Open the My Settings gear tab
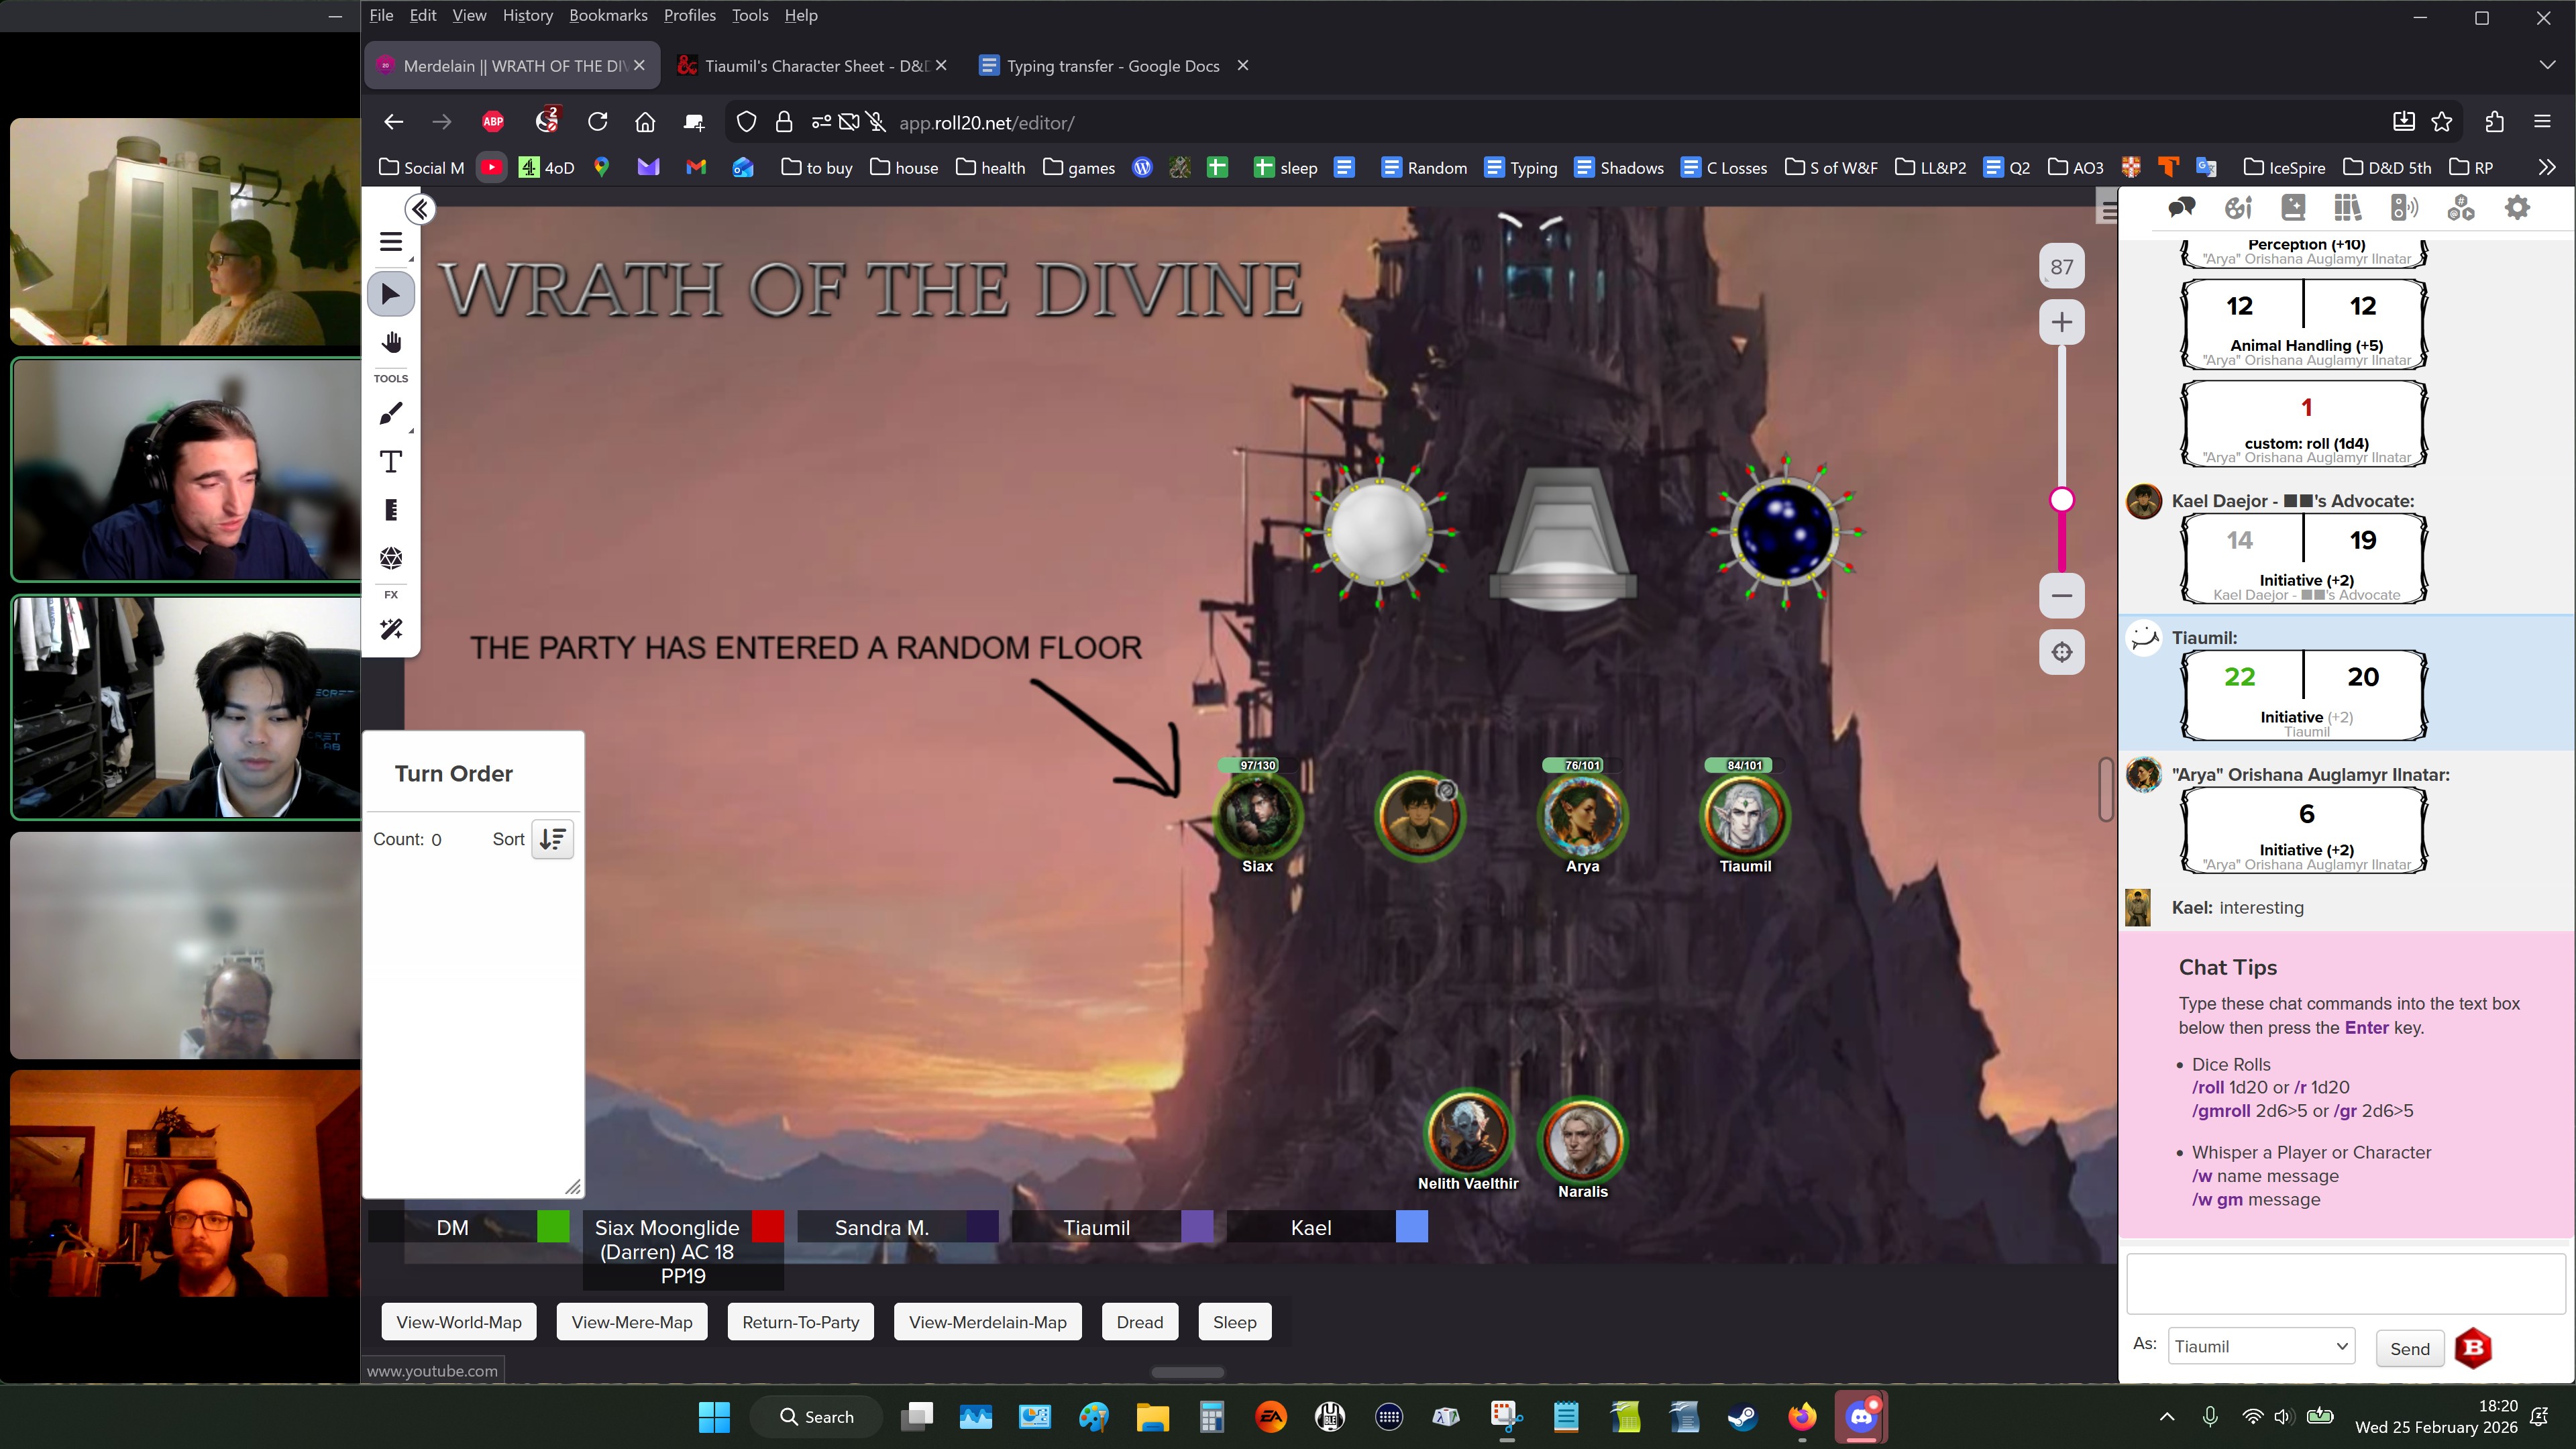Viewport: 2576px width, 1449px height. (x=2517, y=208)
